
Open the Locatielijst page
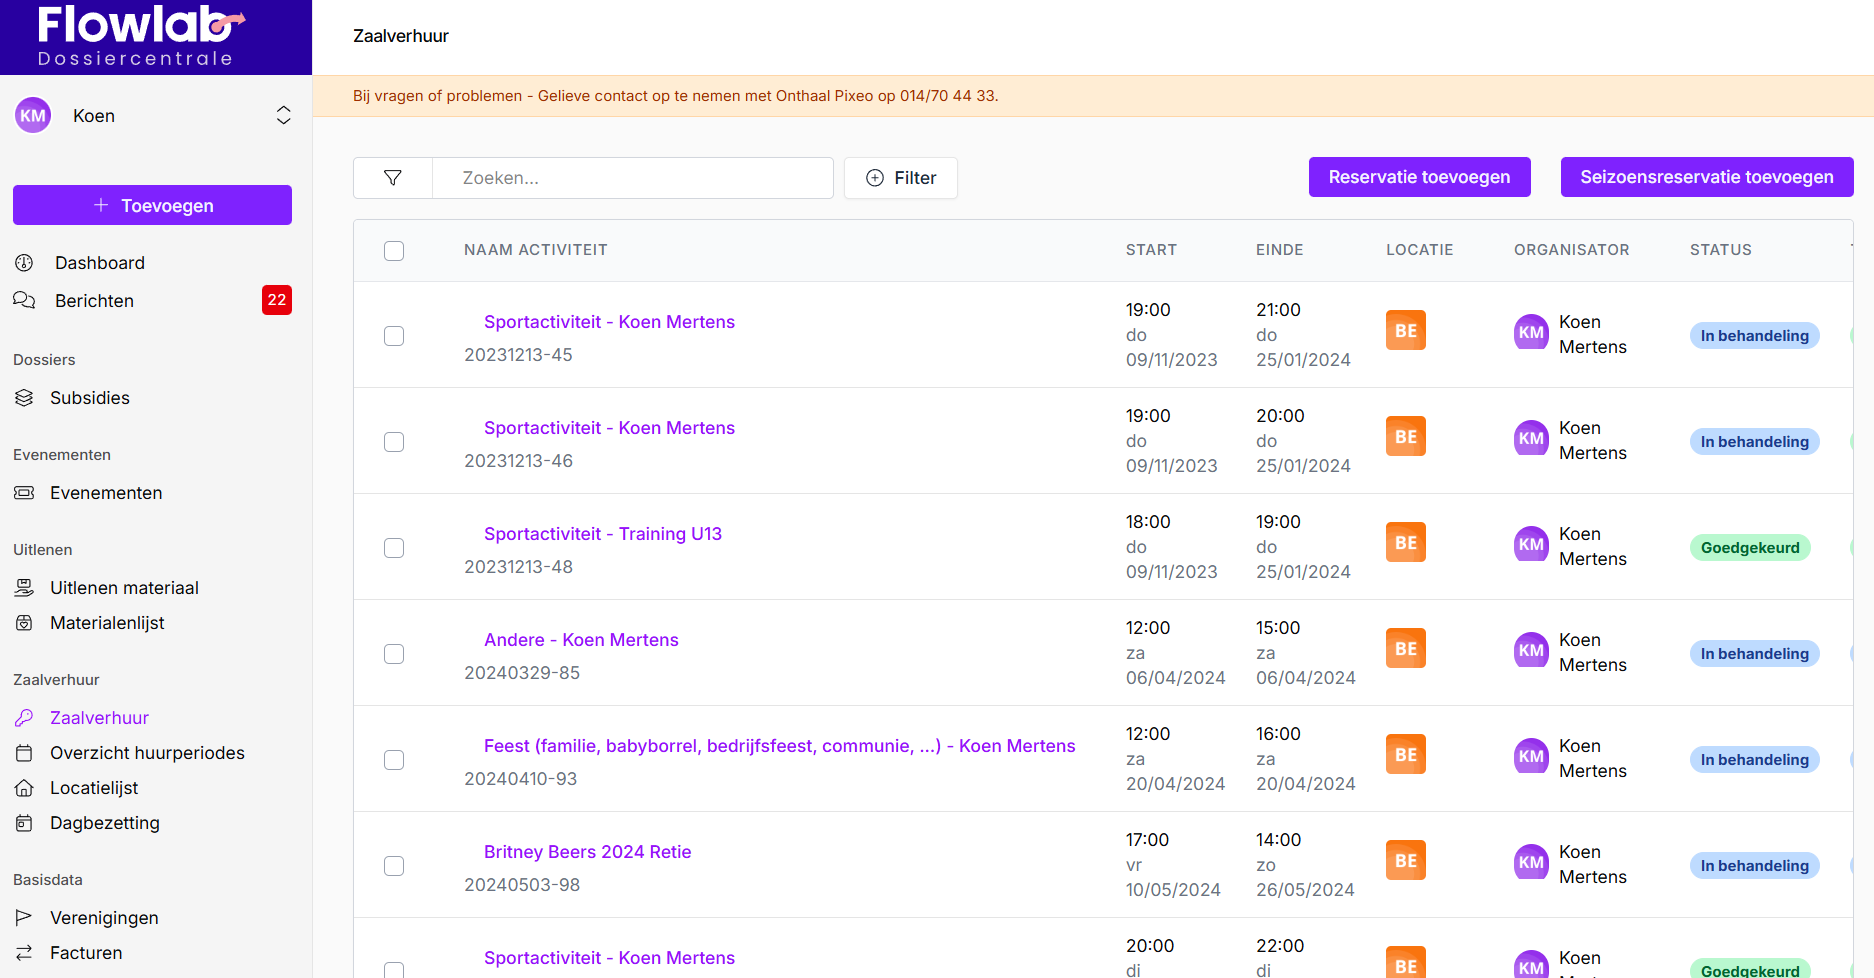[x=94, y=788]
